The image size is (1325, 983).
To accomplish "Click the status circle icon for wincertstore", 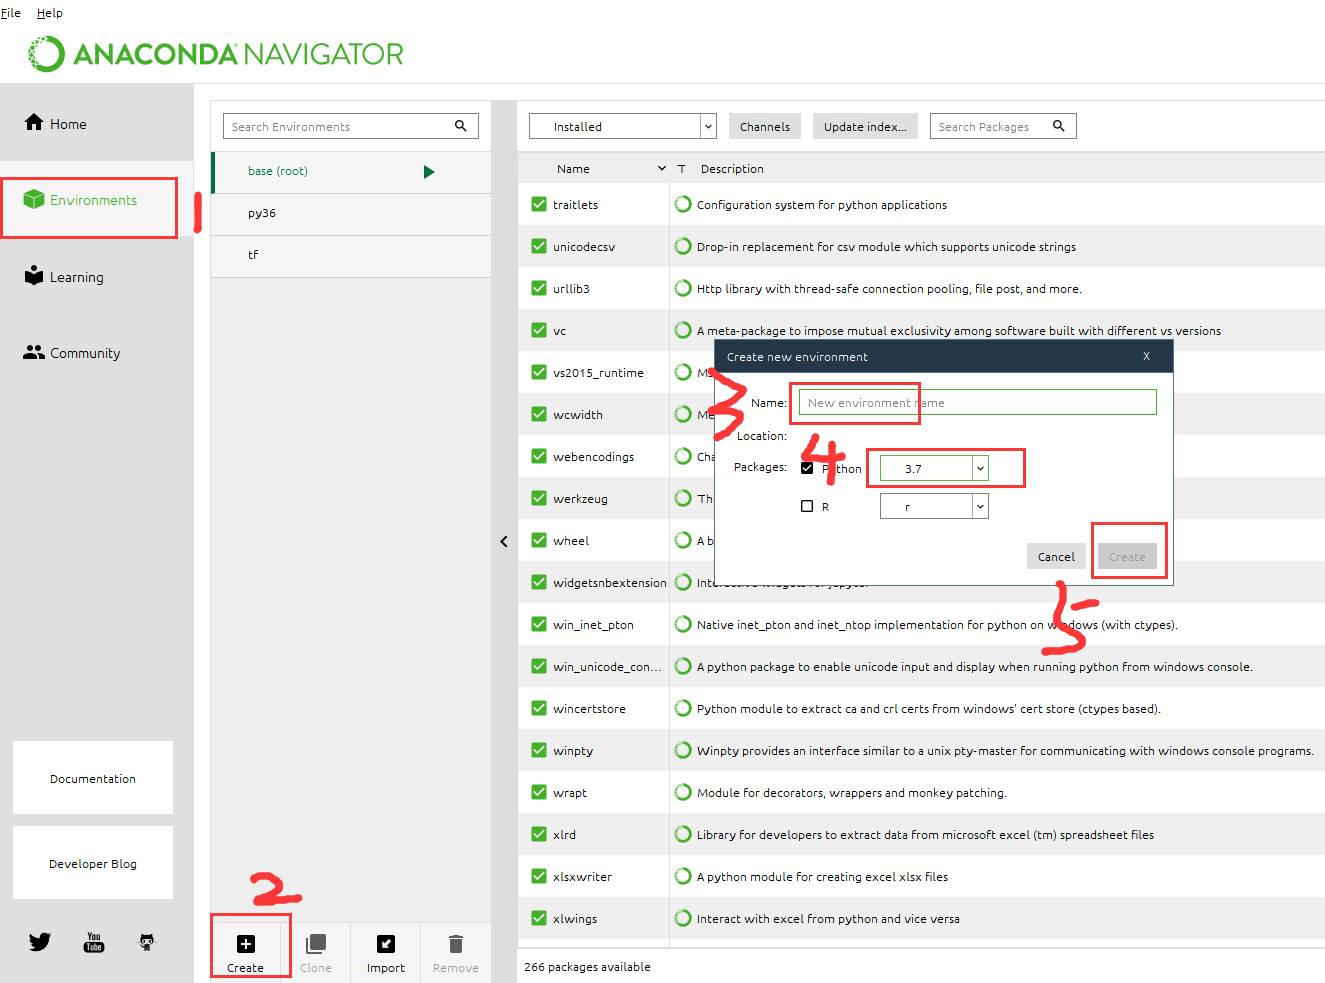I will pos(683,708).
